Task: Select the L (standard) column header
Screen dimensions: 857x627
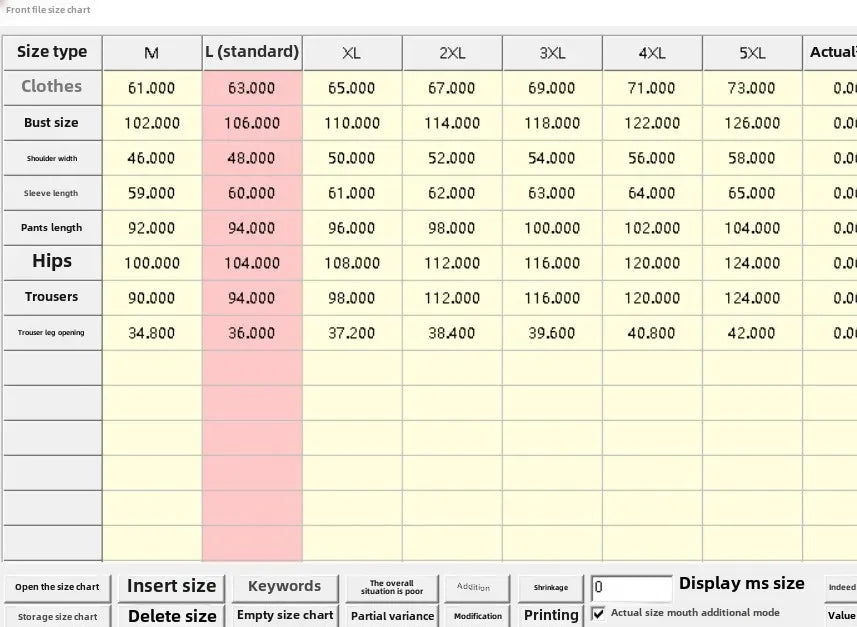Action: coord(252,52)
